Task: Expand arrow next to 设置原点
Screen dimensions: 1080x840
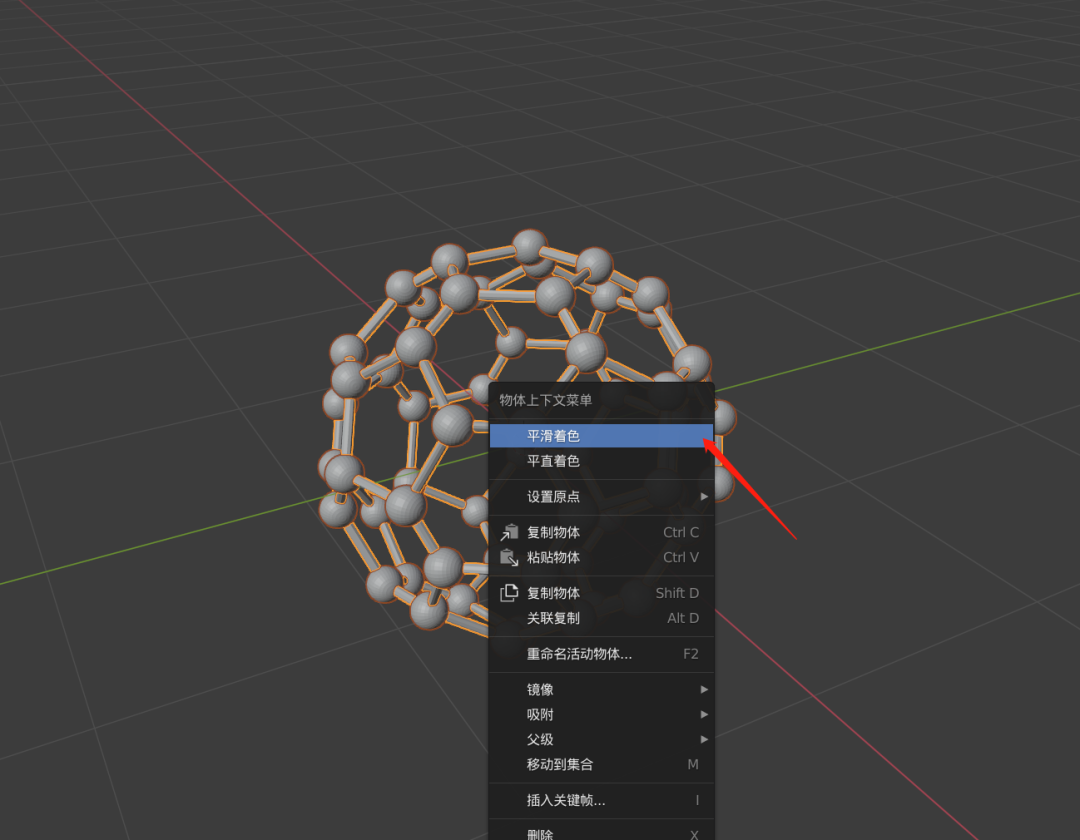Action: pyautogui.click(x=704, y=496)
